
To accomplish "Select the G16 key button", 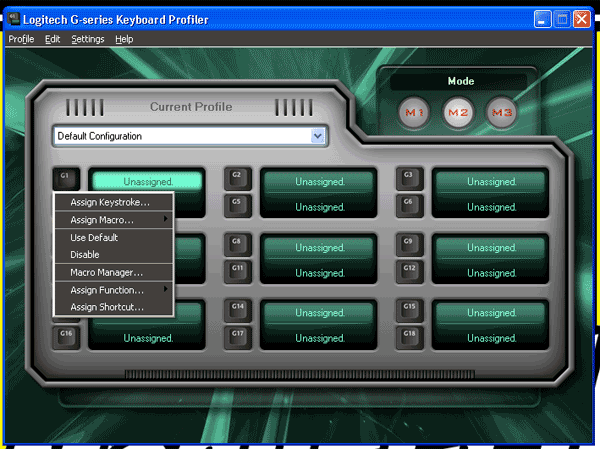I will pos(66,338).
